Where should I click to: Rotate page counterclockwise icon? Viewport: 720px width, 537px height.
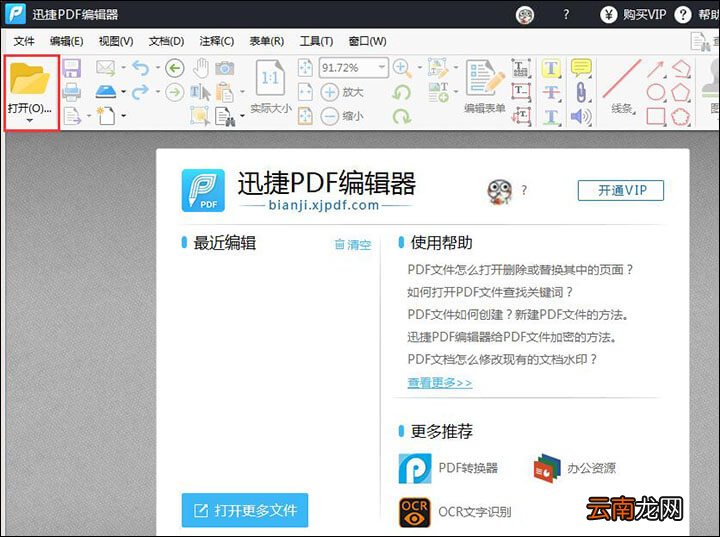402,92
